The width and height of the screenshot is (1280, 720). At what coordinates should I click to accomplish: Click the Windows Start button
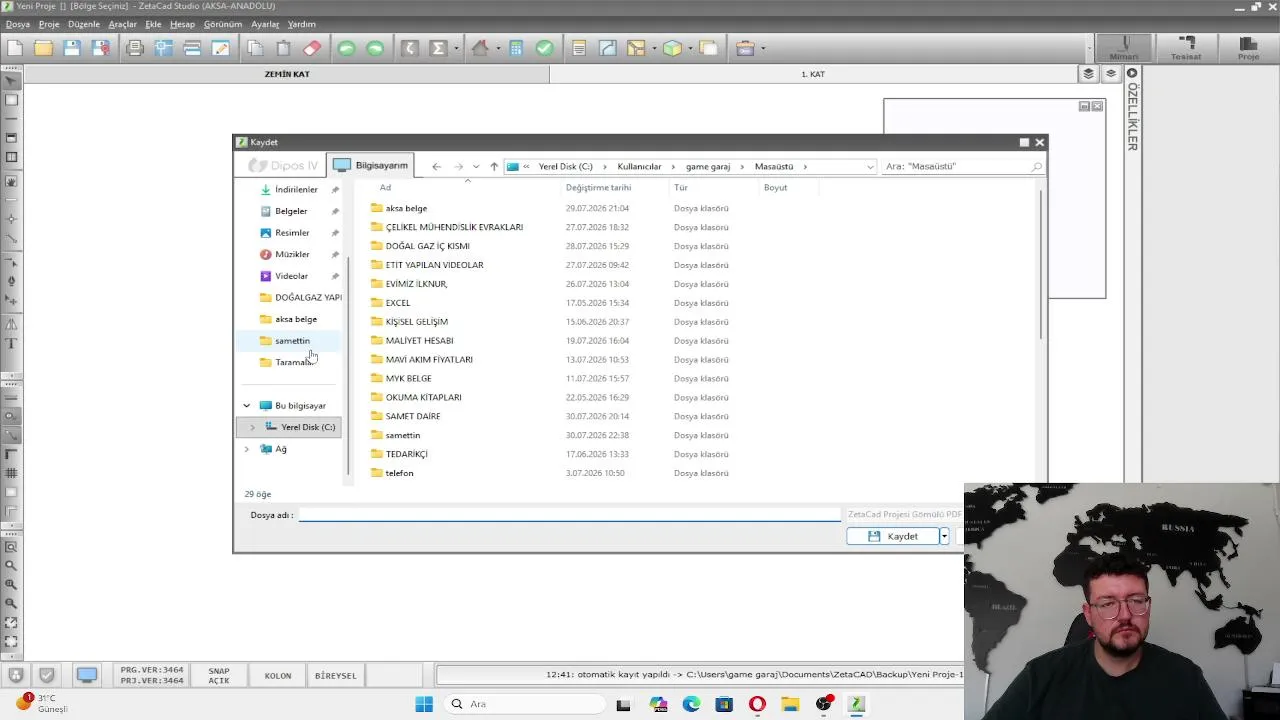click(x=424, y=704)
